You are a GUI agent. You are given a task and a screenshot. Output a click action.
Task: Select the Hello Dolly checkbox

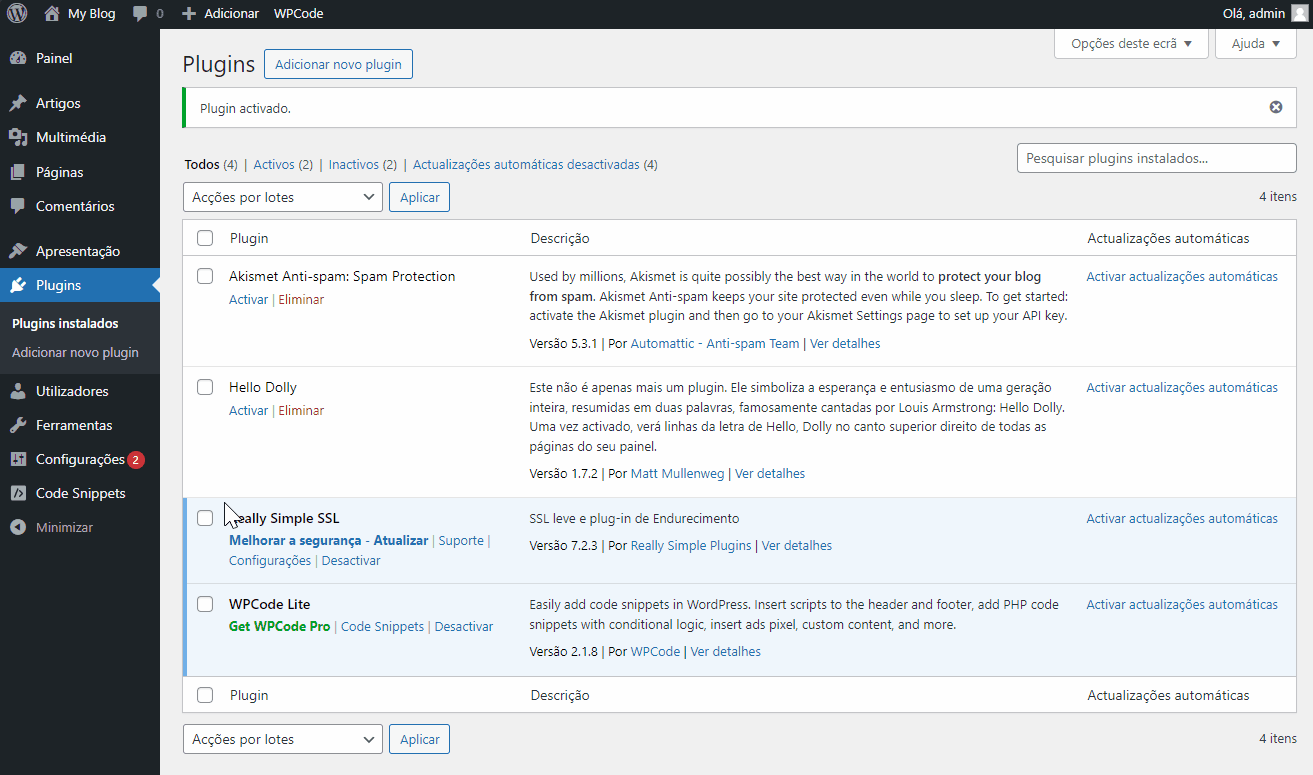coord(205,387)
